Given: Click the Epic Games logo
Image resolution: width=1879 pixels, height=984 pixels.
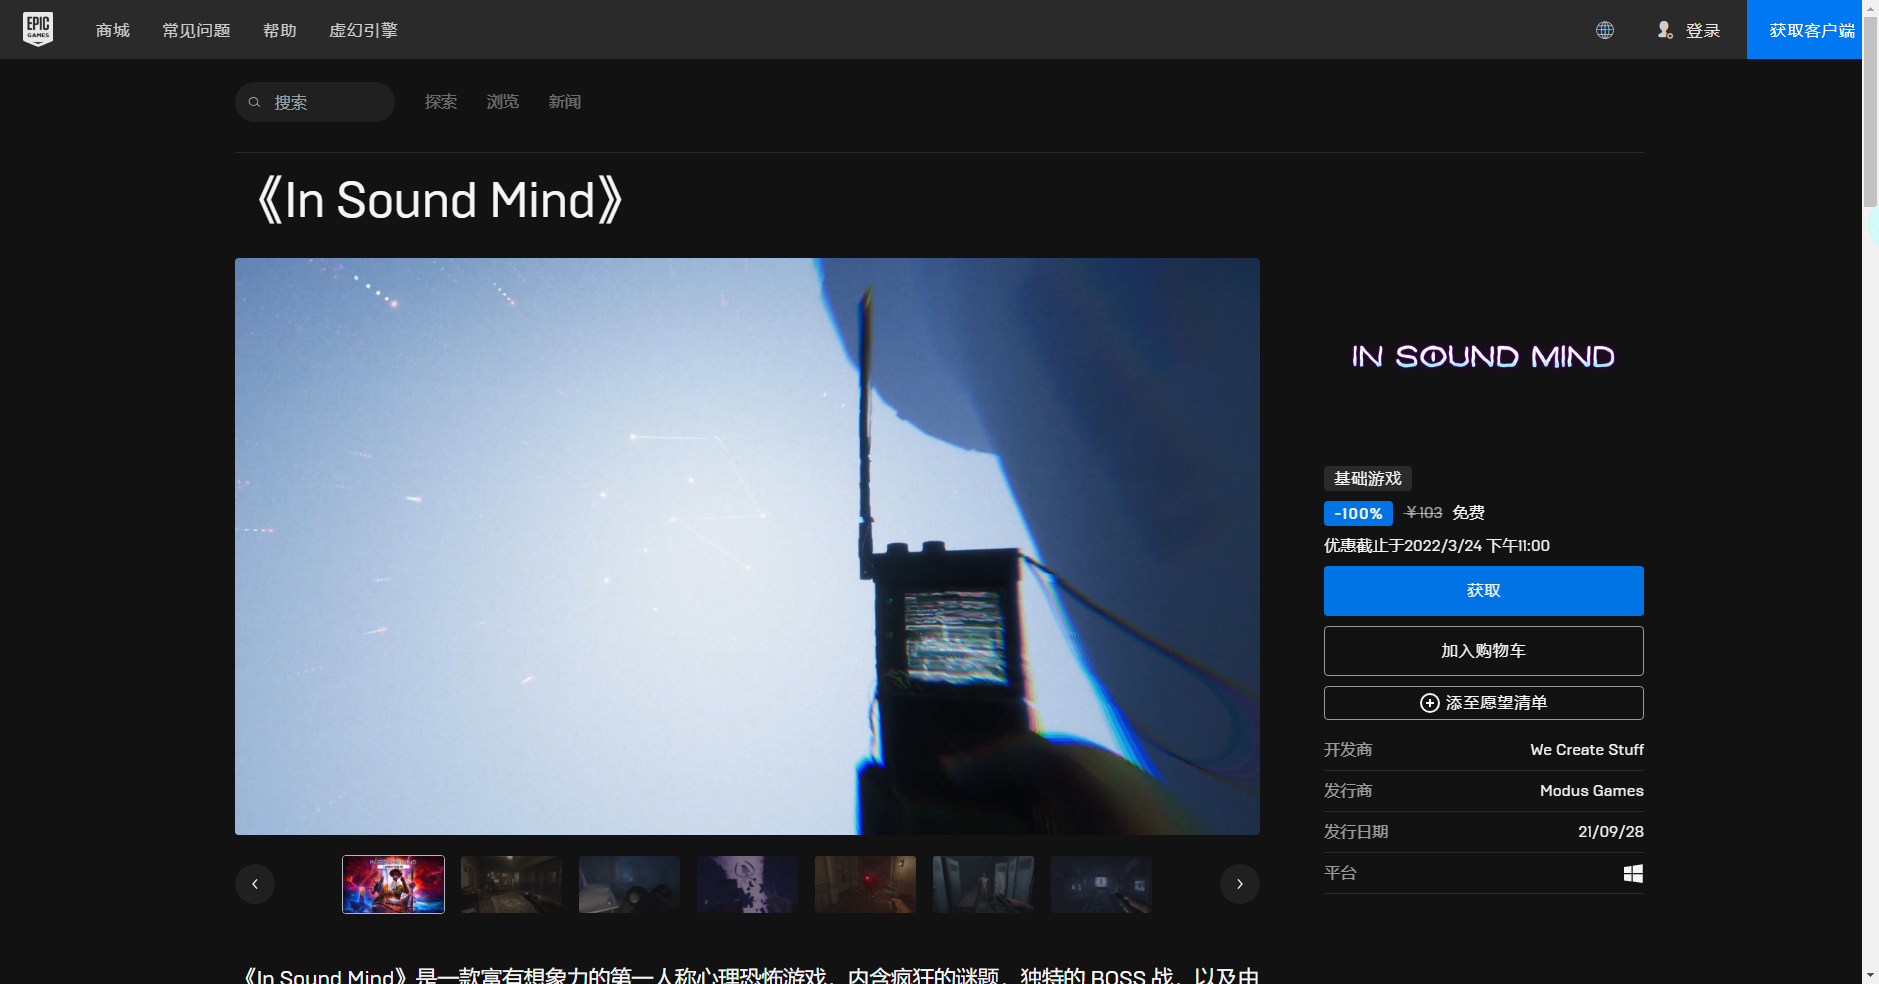Looking at the screenshot, I should point(37,28).
